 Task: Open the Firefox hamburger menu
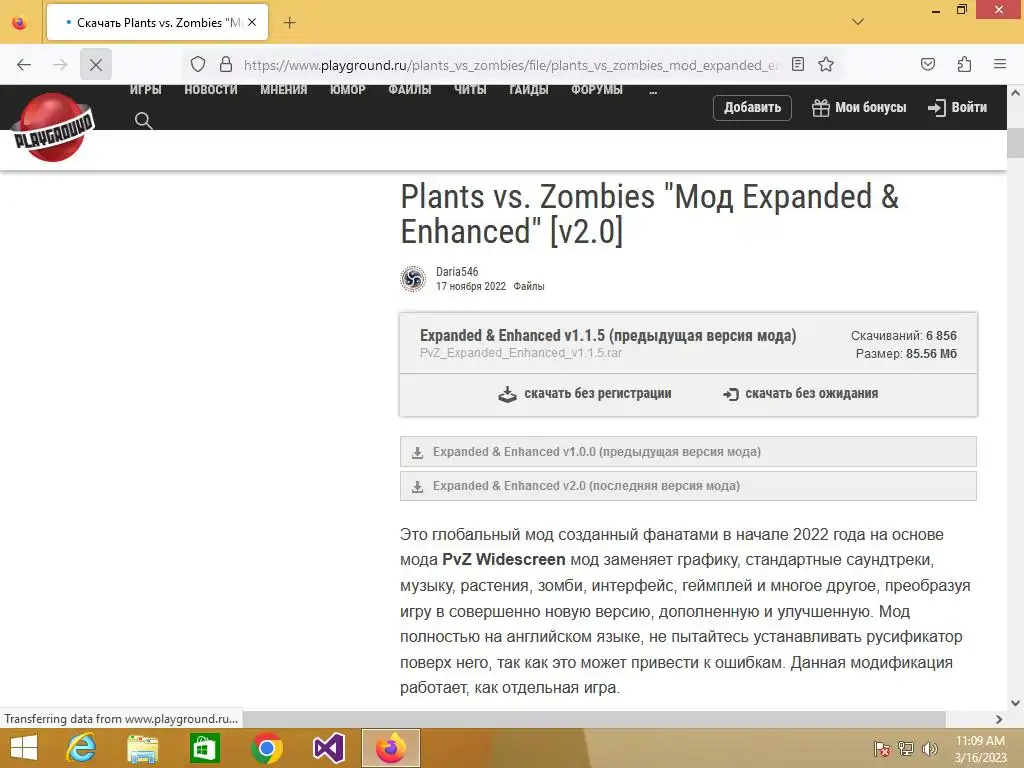pos(1000,64)
